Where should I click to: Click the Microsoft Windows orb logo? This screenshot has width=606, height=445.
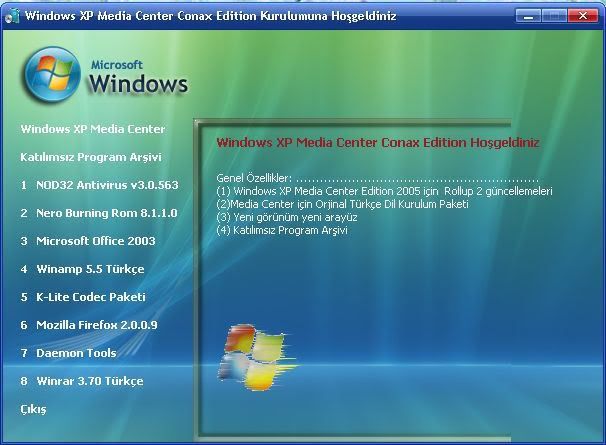click(x=52, y=74)
